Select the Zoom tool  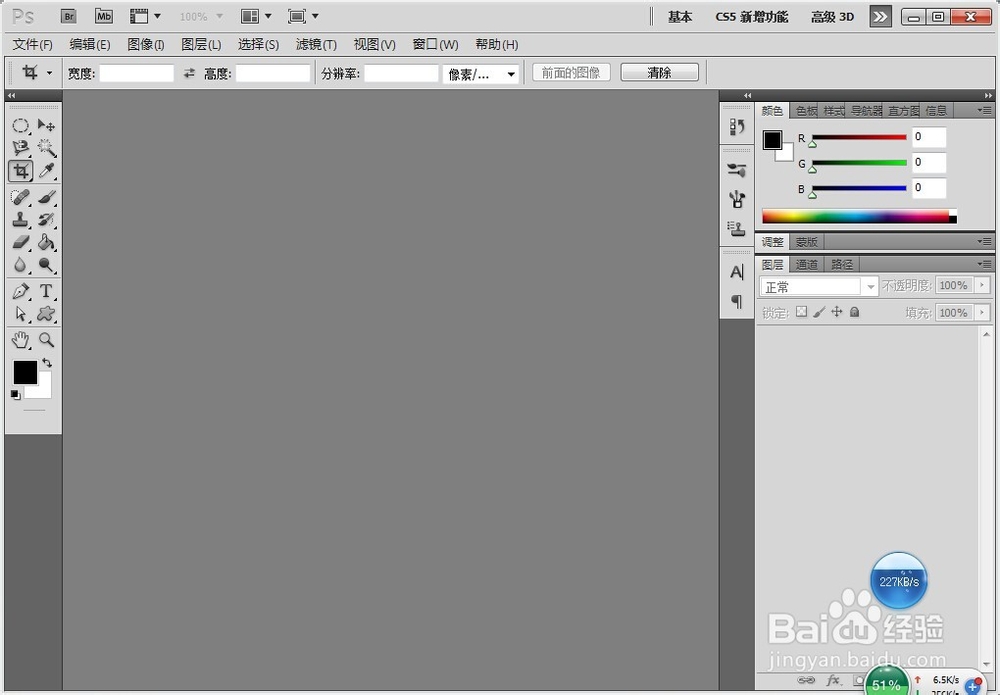click(x=46, y=340)
